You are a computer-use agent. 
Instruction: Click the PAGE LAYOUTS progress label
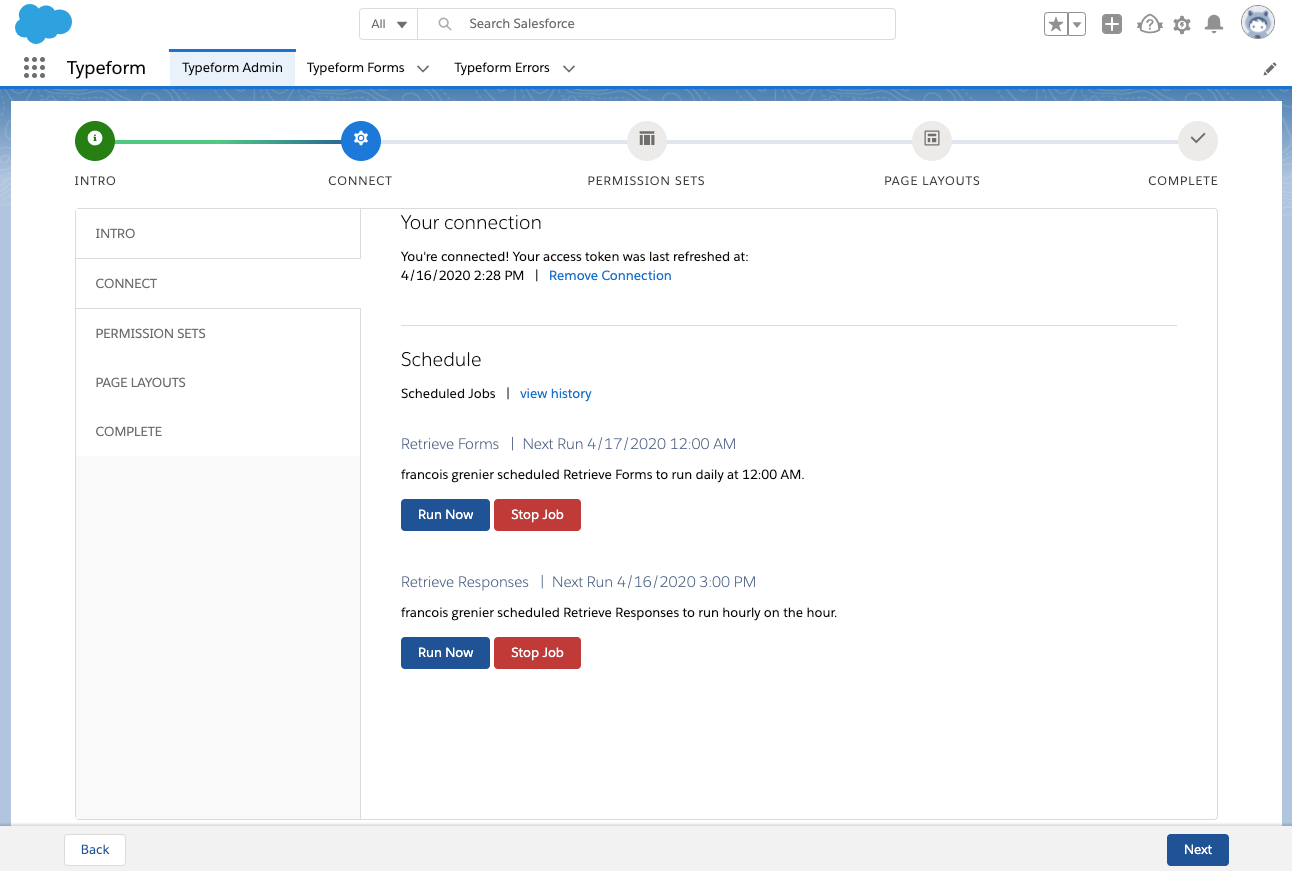[932, 181]
